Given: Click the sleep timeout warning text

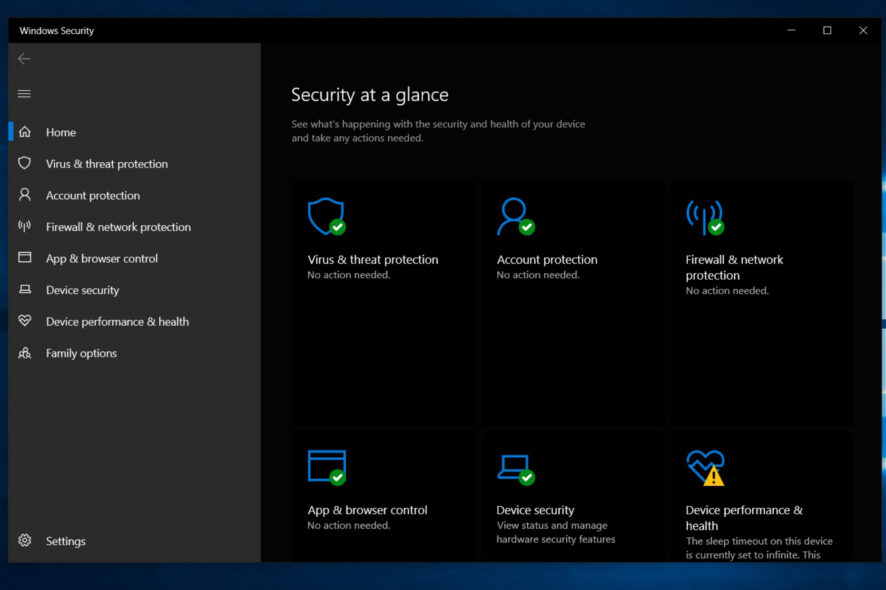Looking at the screenshot, I should pos(759,548).
